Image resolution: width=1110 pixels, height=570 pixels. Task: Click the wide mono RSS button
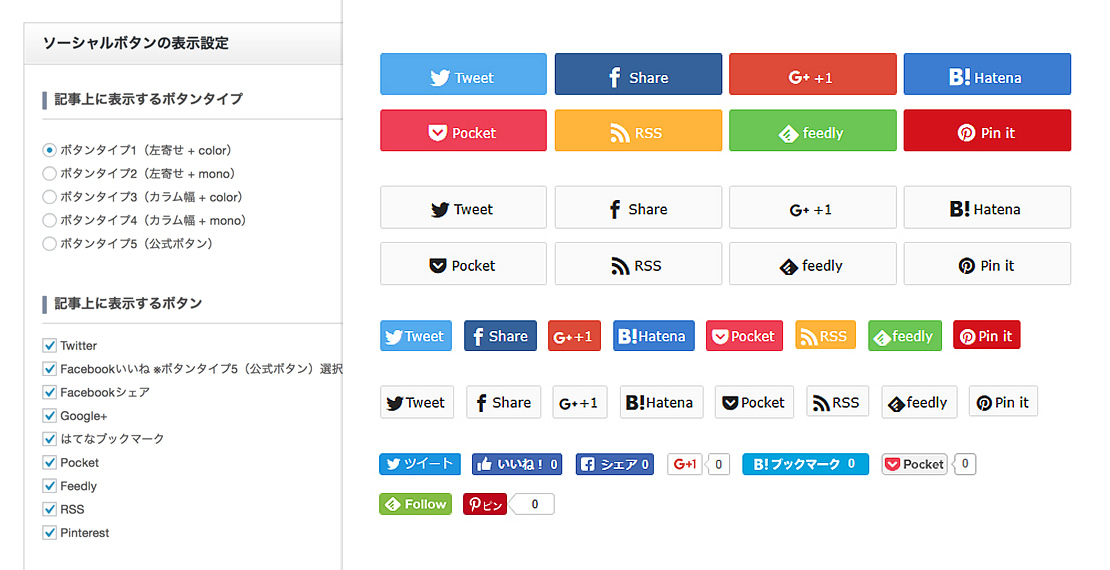point(639,263)
